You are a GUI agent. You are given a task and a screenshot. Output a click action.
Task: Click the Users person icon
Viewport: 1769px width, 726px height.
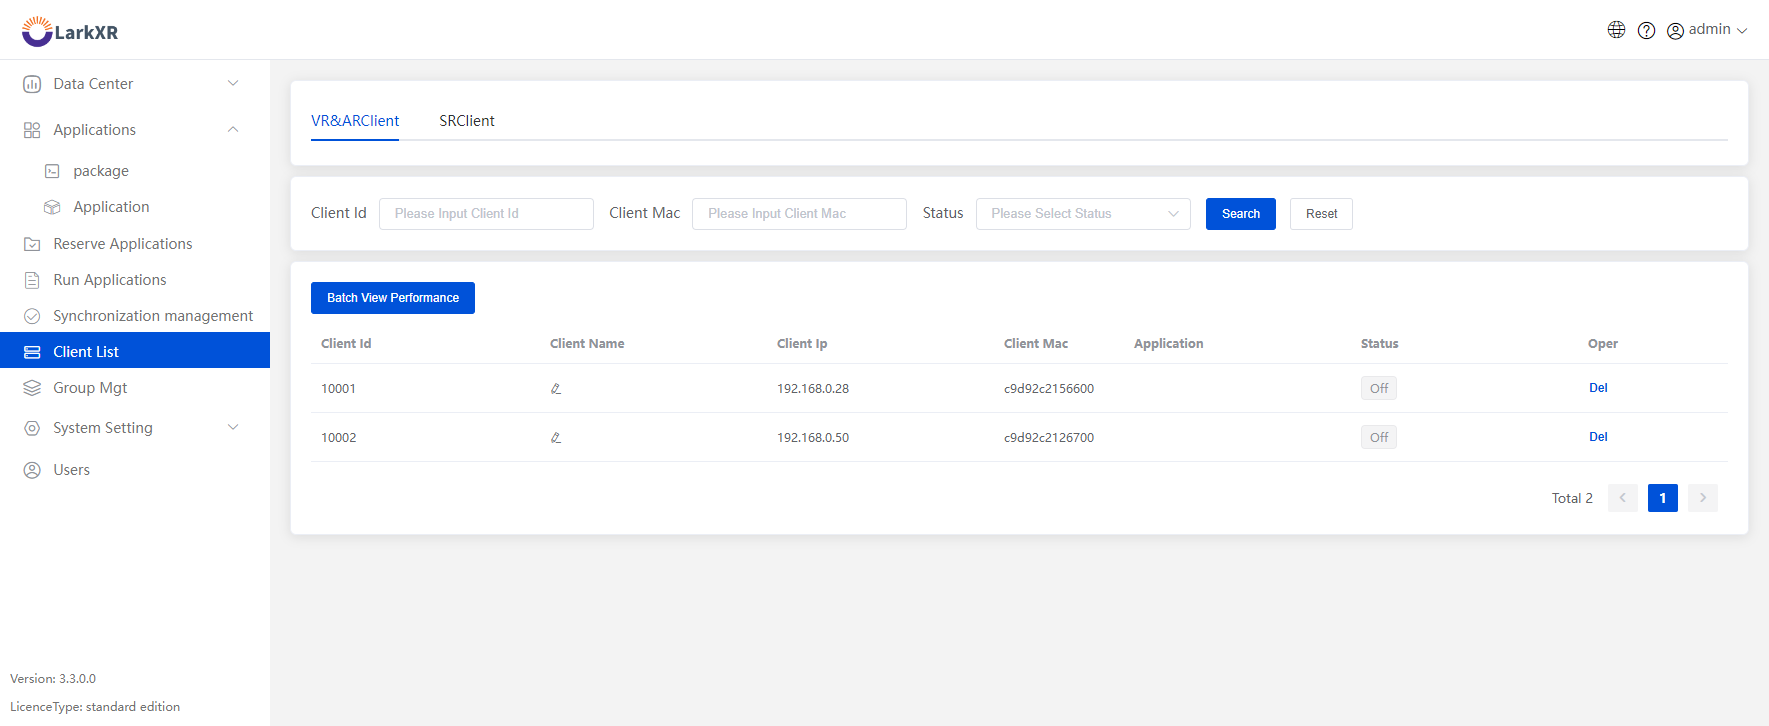32,470
